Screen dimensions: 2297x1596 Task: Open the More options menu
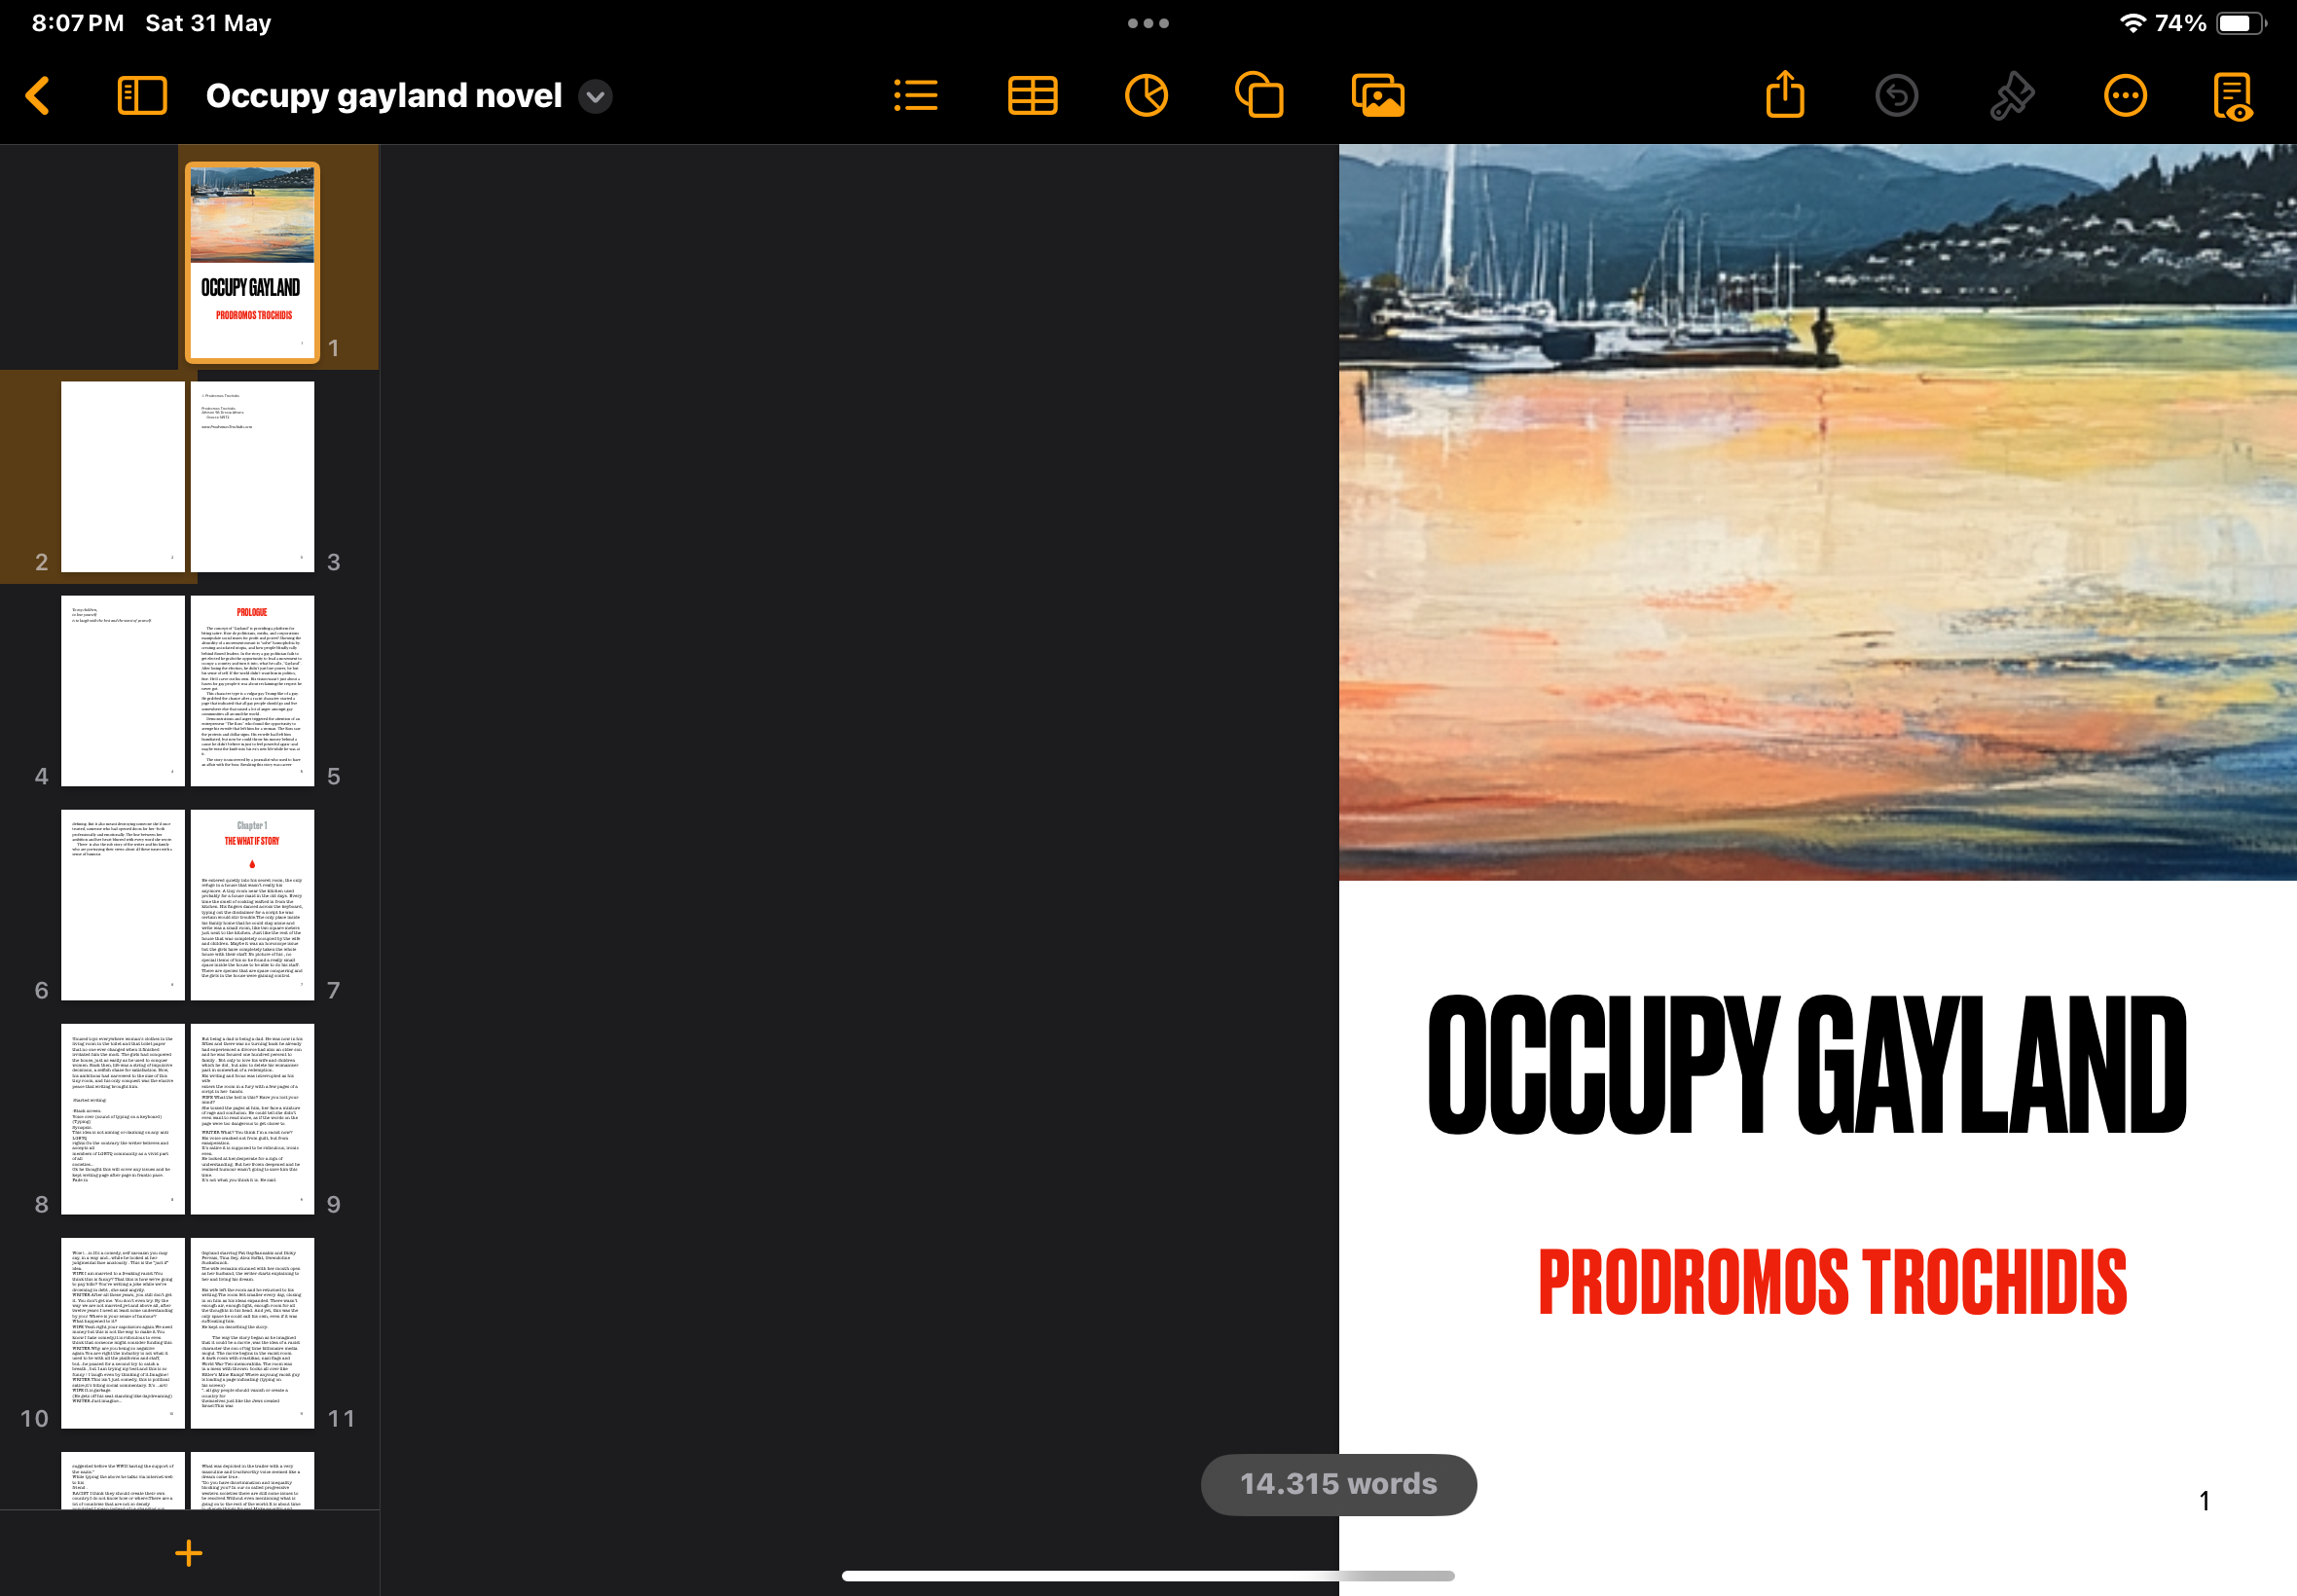(2125, 95)
